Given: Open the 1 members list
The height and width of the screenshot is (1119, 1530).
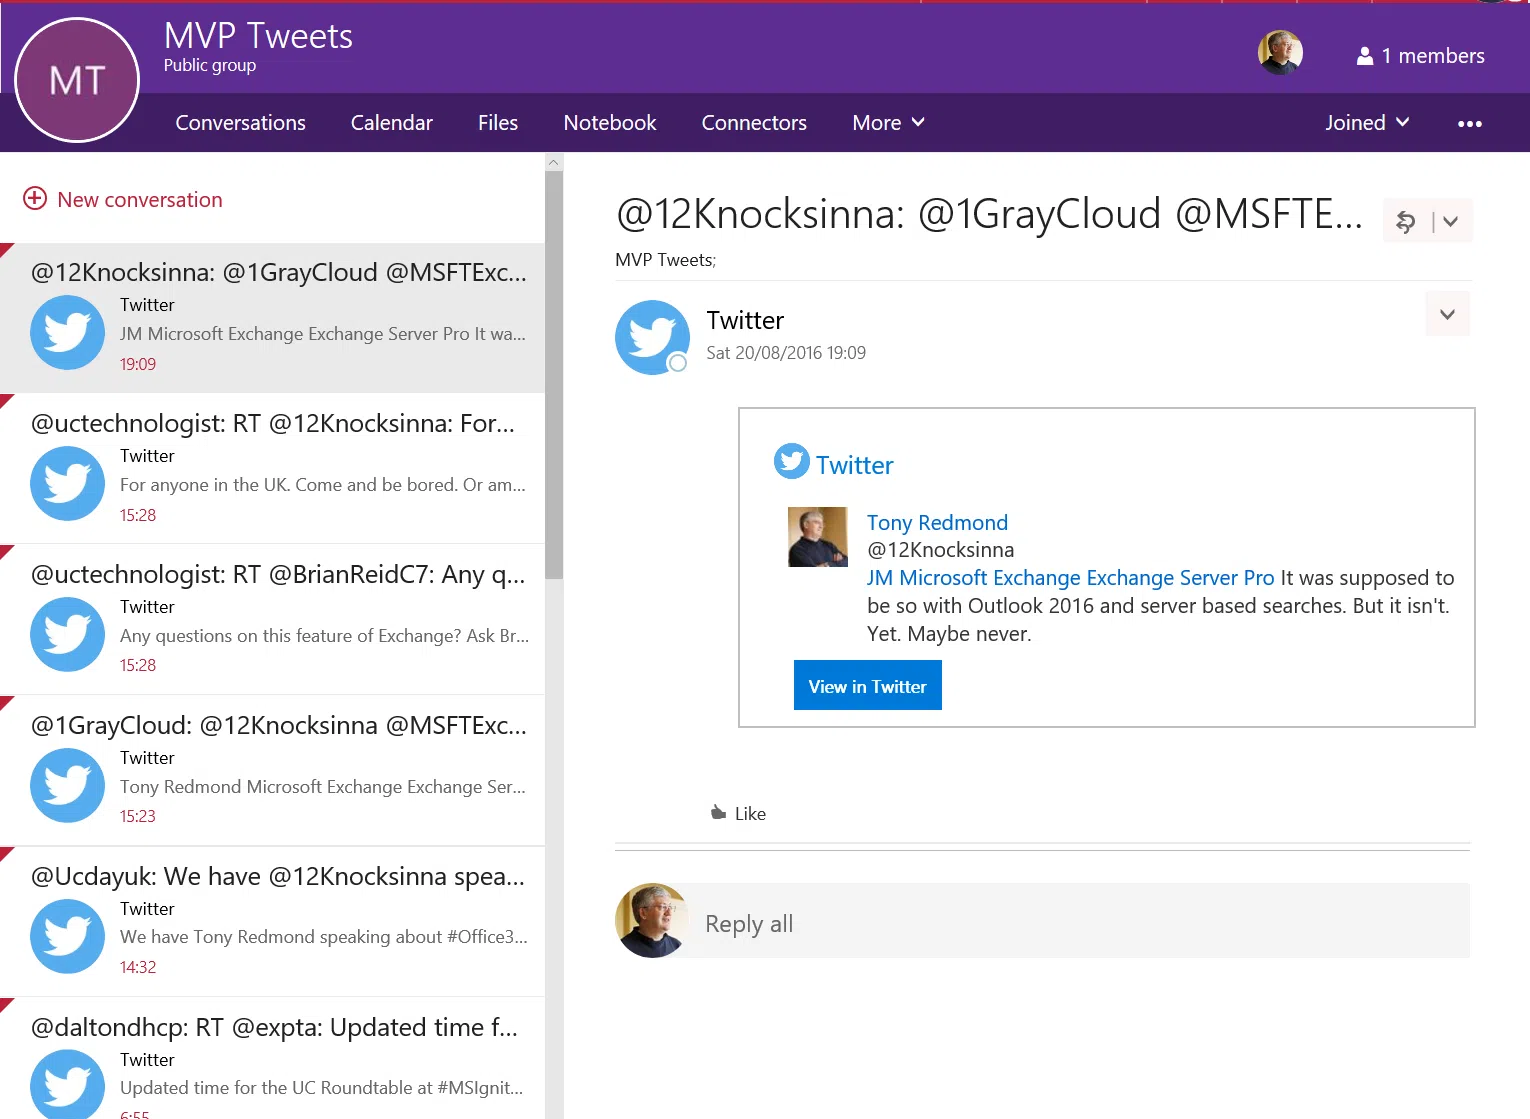Looking at the screenshot, I should 1420,56.
